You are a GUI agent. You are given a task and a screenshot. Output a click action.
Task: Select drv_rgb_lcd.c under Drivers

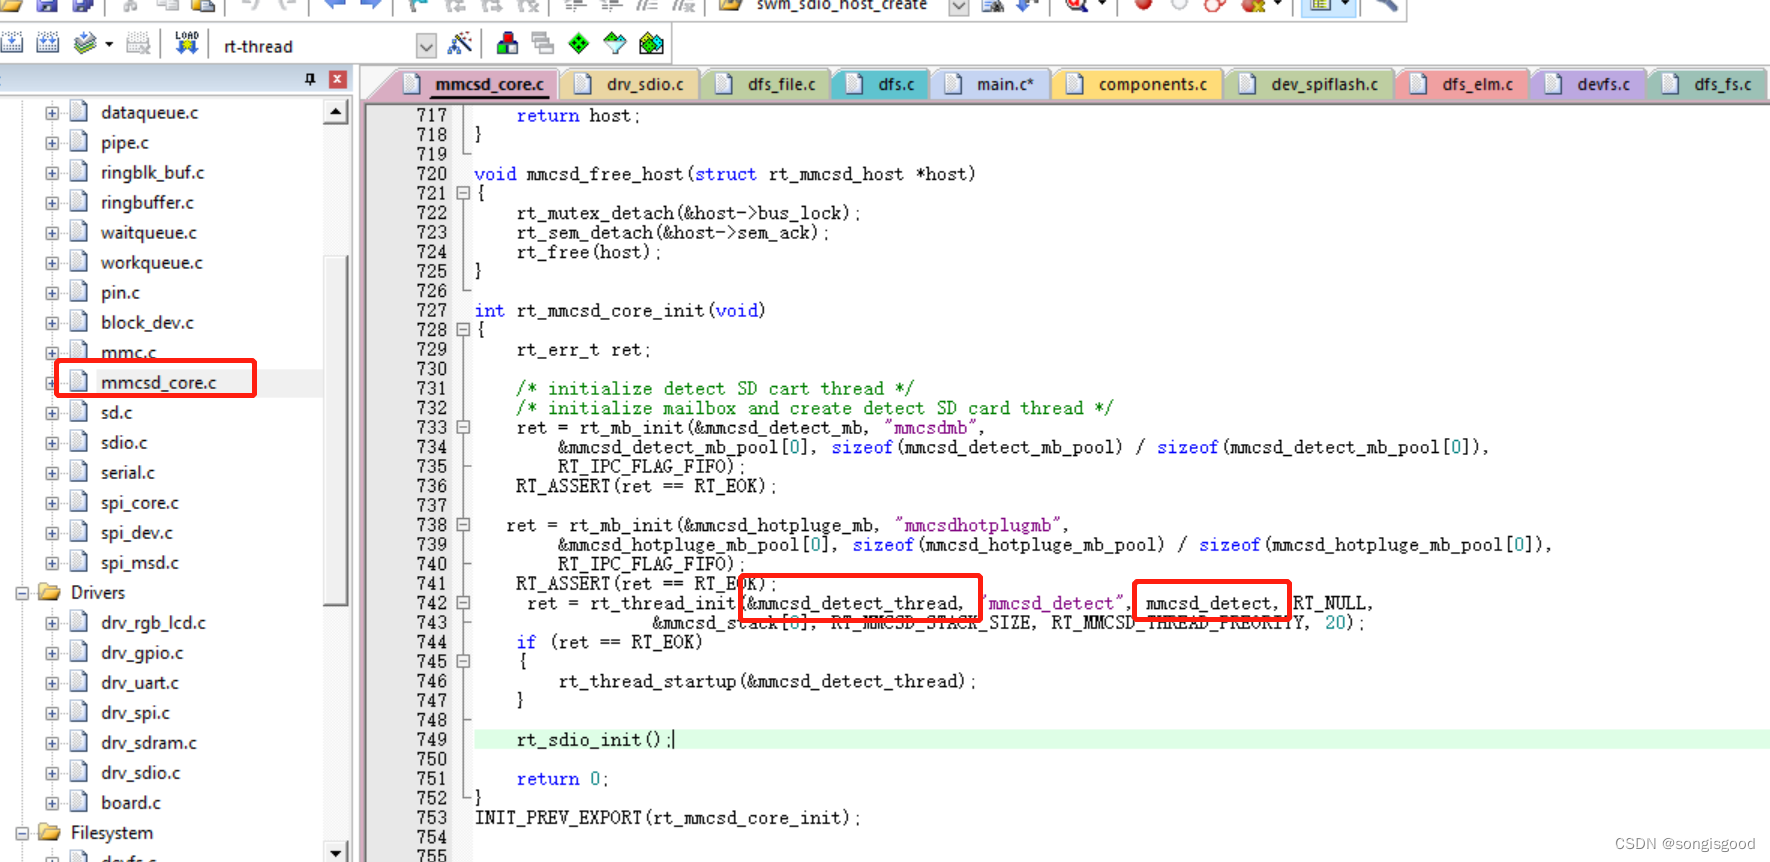pos(153,623)
